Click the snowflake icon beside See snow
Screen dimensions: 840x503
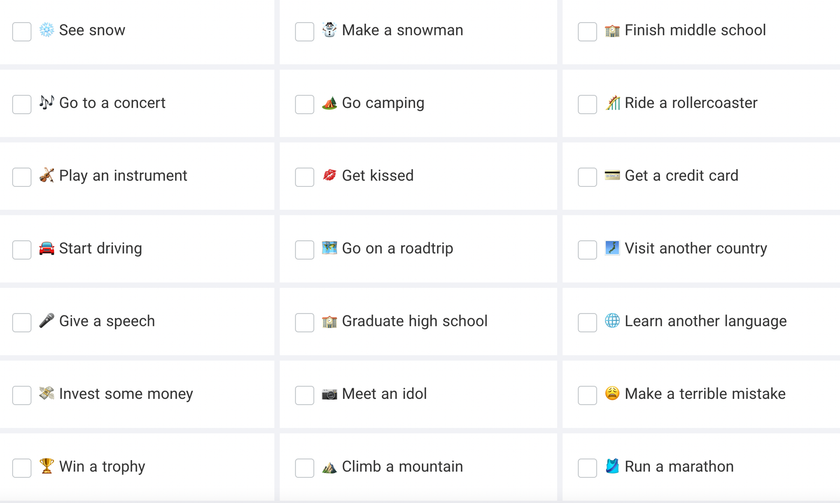click(47, 30)
